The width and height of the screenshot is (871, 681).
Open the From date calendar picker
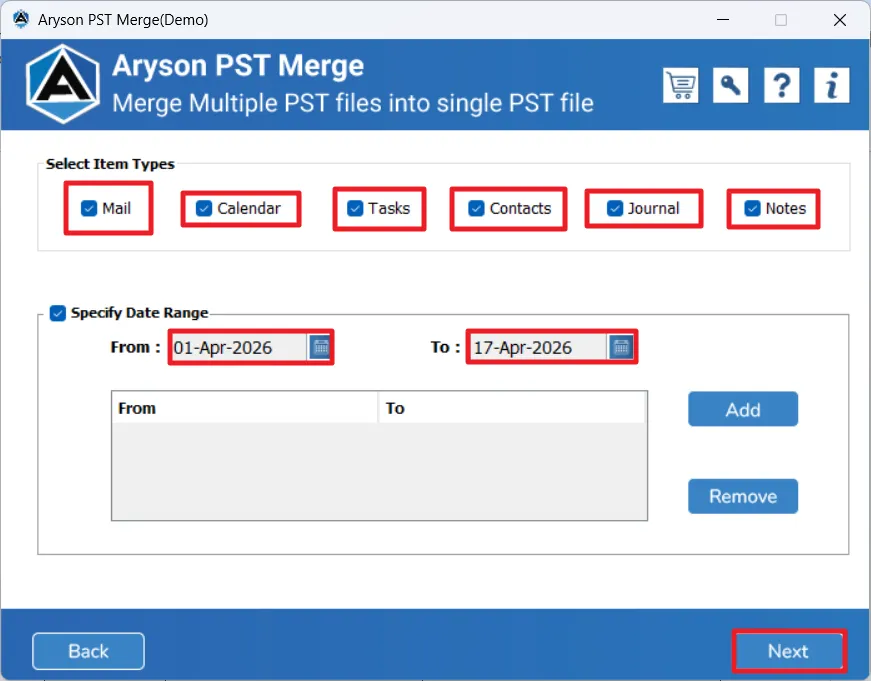321,348
